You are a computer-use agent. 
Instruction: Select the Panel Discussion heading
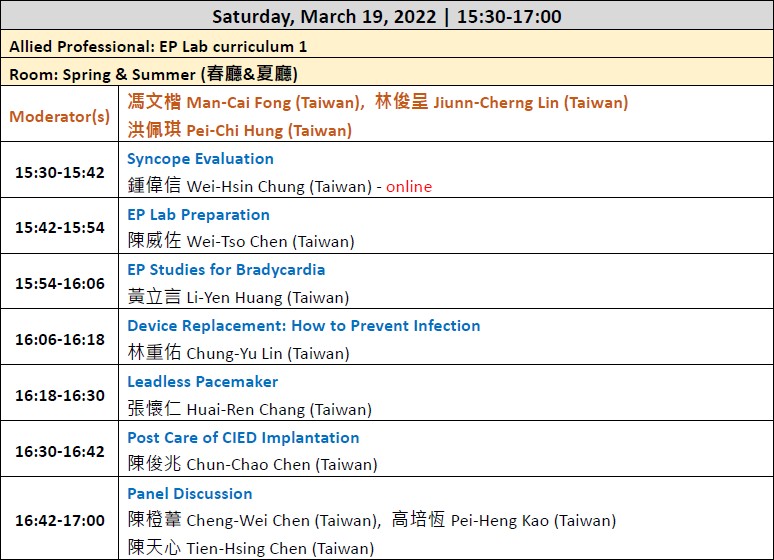(190, 494)
